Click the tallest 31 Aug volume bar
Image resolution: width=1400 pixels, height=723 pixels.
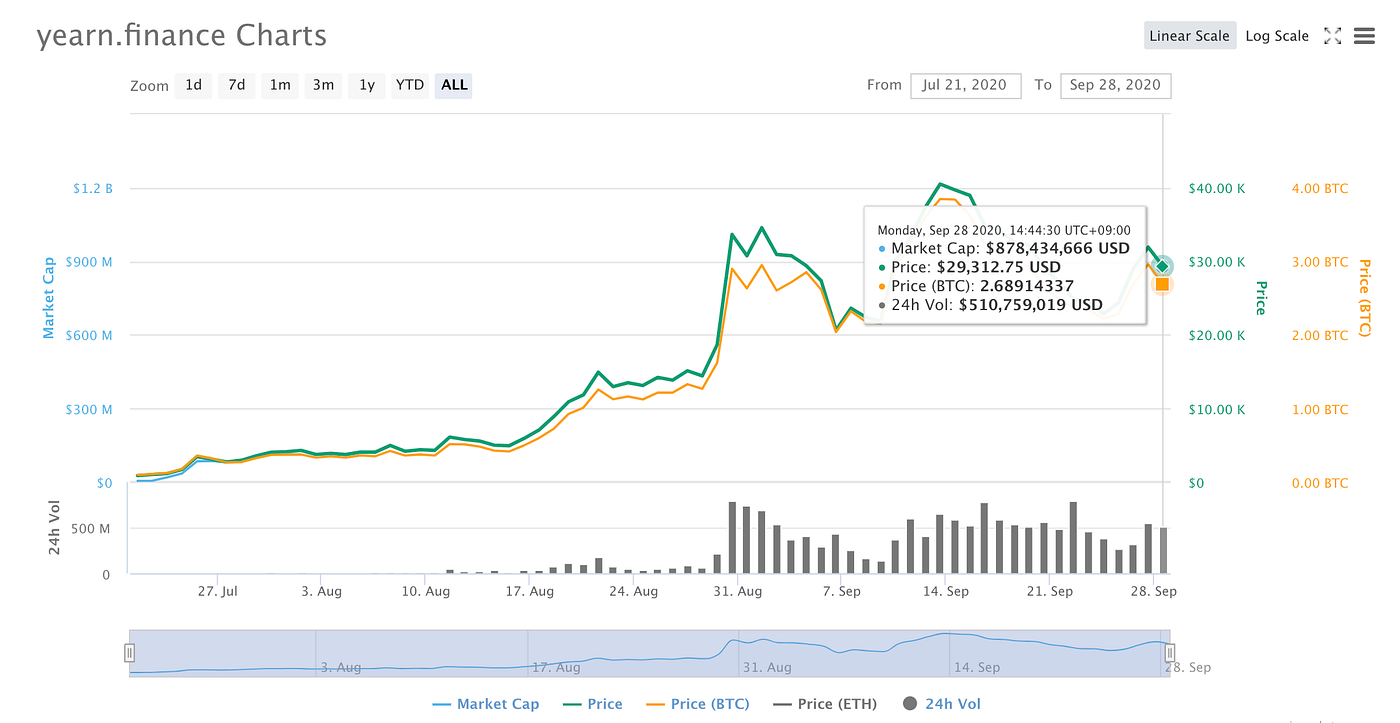732,538
